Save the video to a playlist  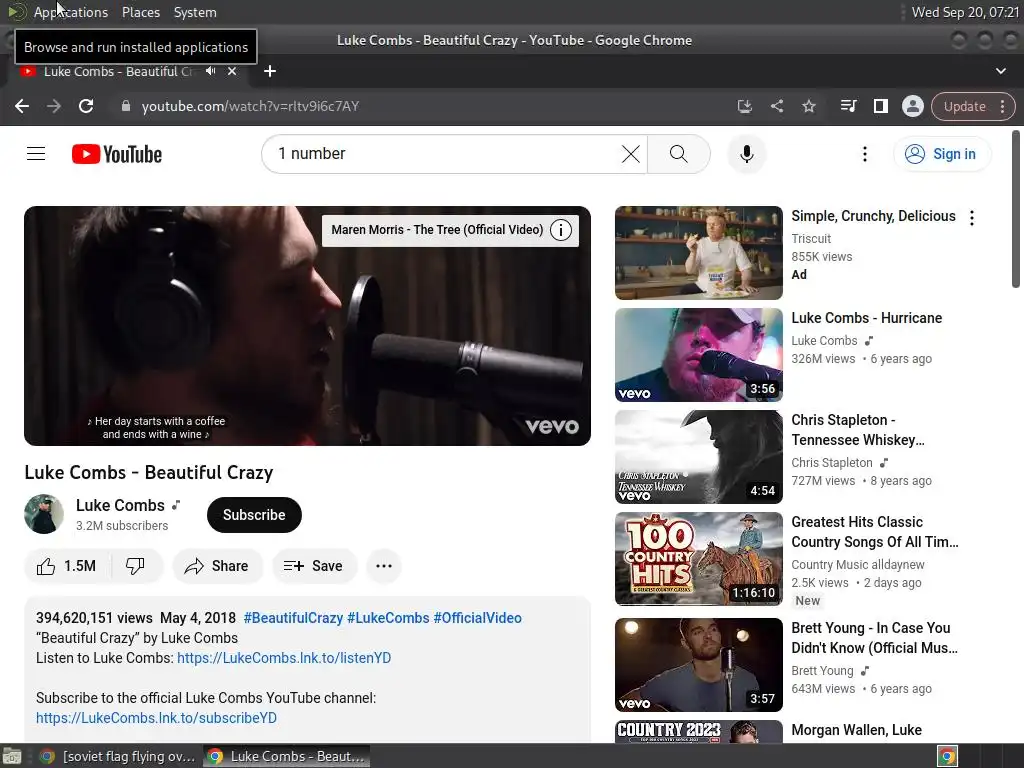(314, 566)
